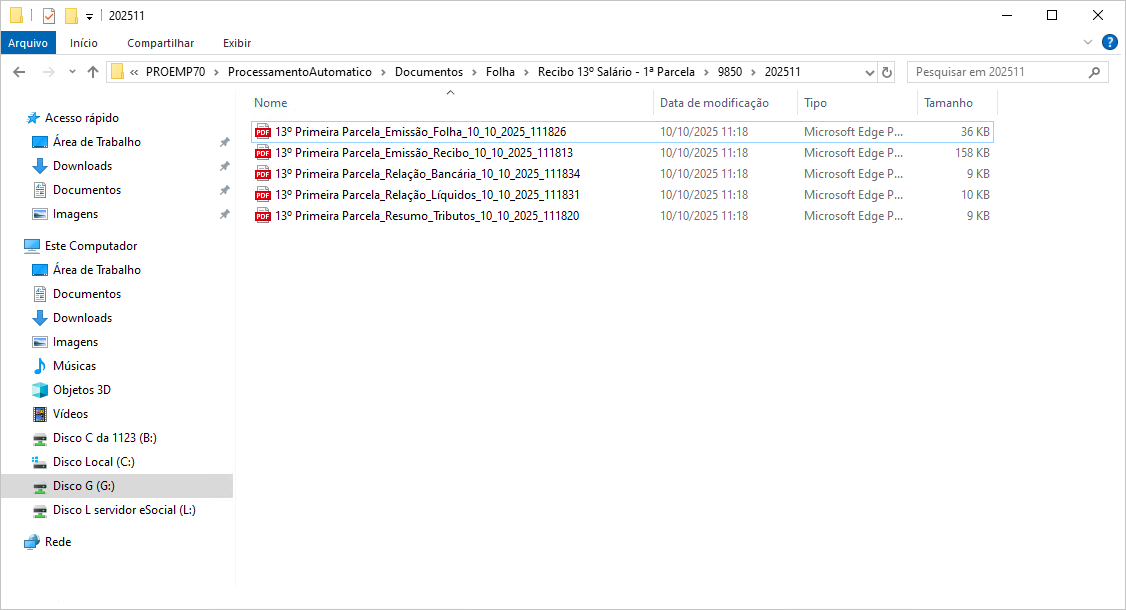Open the Rede network icon
Screen dimensions: 1126x610
pos(32,542)
